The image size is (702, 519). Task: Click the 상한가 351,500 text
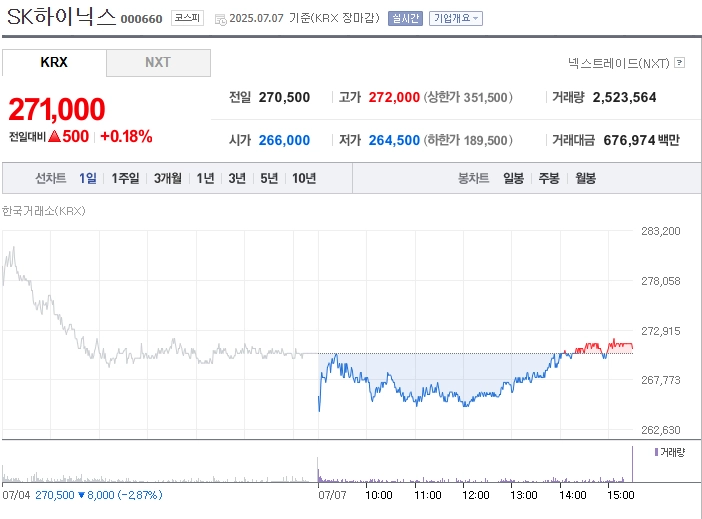pyautogui.click(x=468, y=97)
